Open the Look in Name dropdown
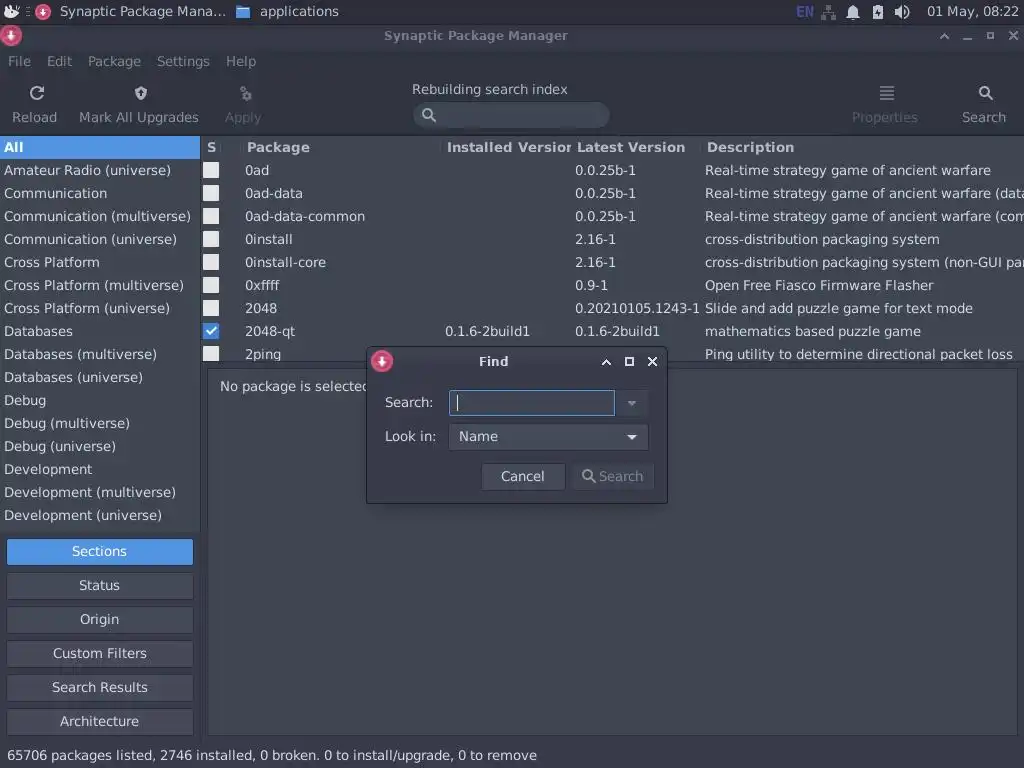1024x768 pixels. click(x=548, y=437)
